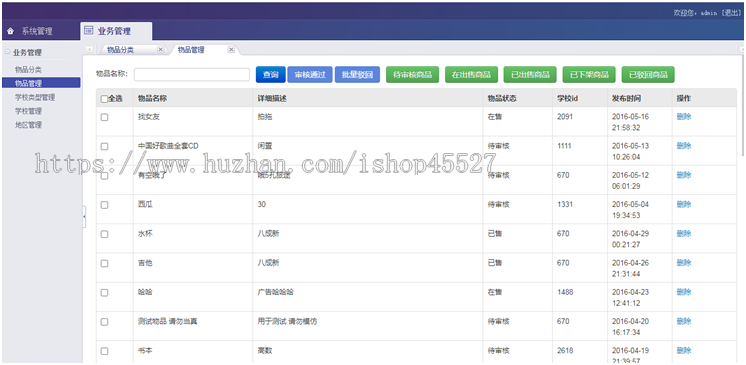
Task: Delete the 水杯 row
Action: click(684, 234)
